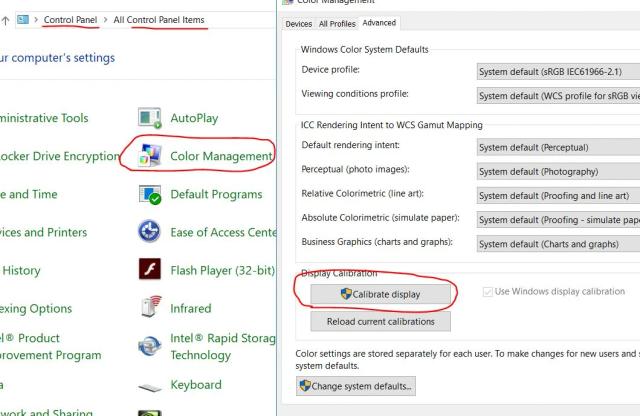Click Reload current calibrations button
The image size is (640, 416).
380,322
